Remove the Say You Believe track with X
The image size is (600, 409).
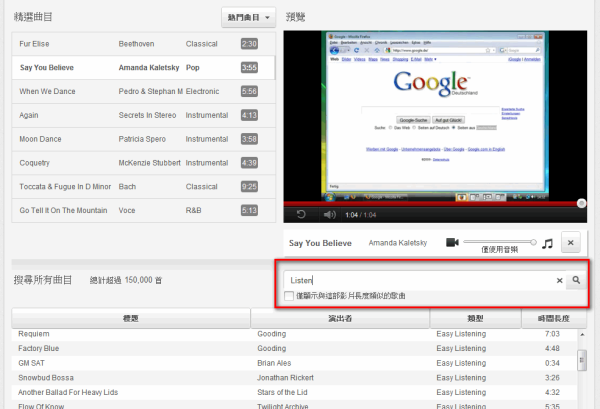point(571,243)
